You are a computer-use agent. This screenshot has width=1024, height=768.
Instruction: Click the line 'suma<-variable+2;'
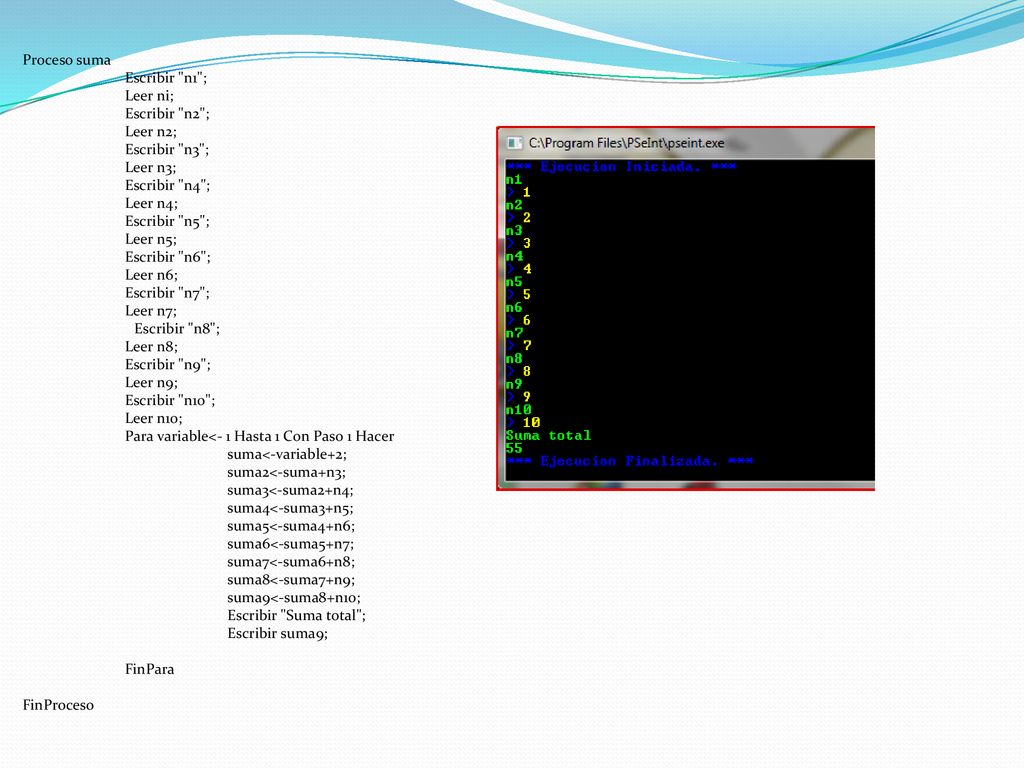(287, 455)
